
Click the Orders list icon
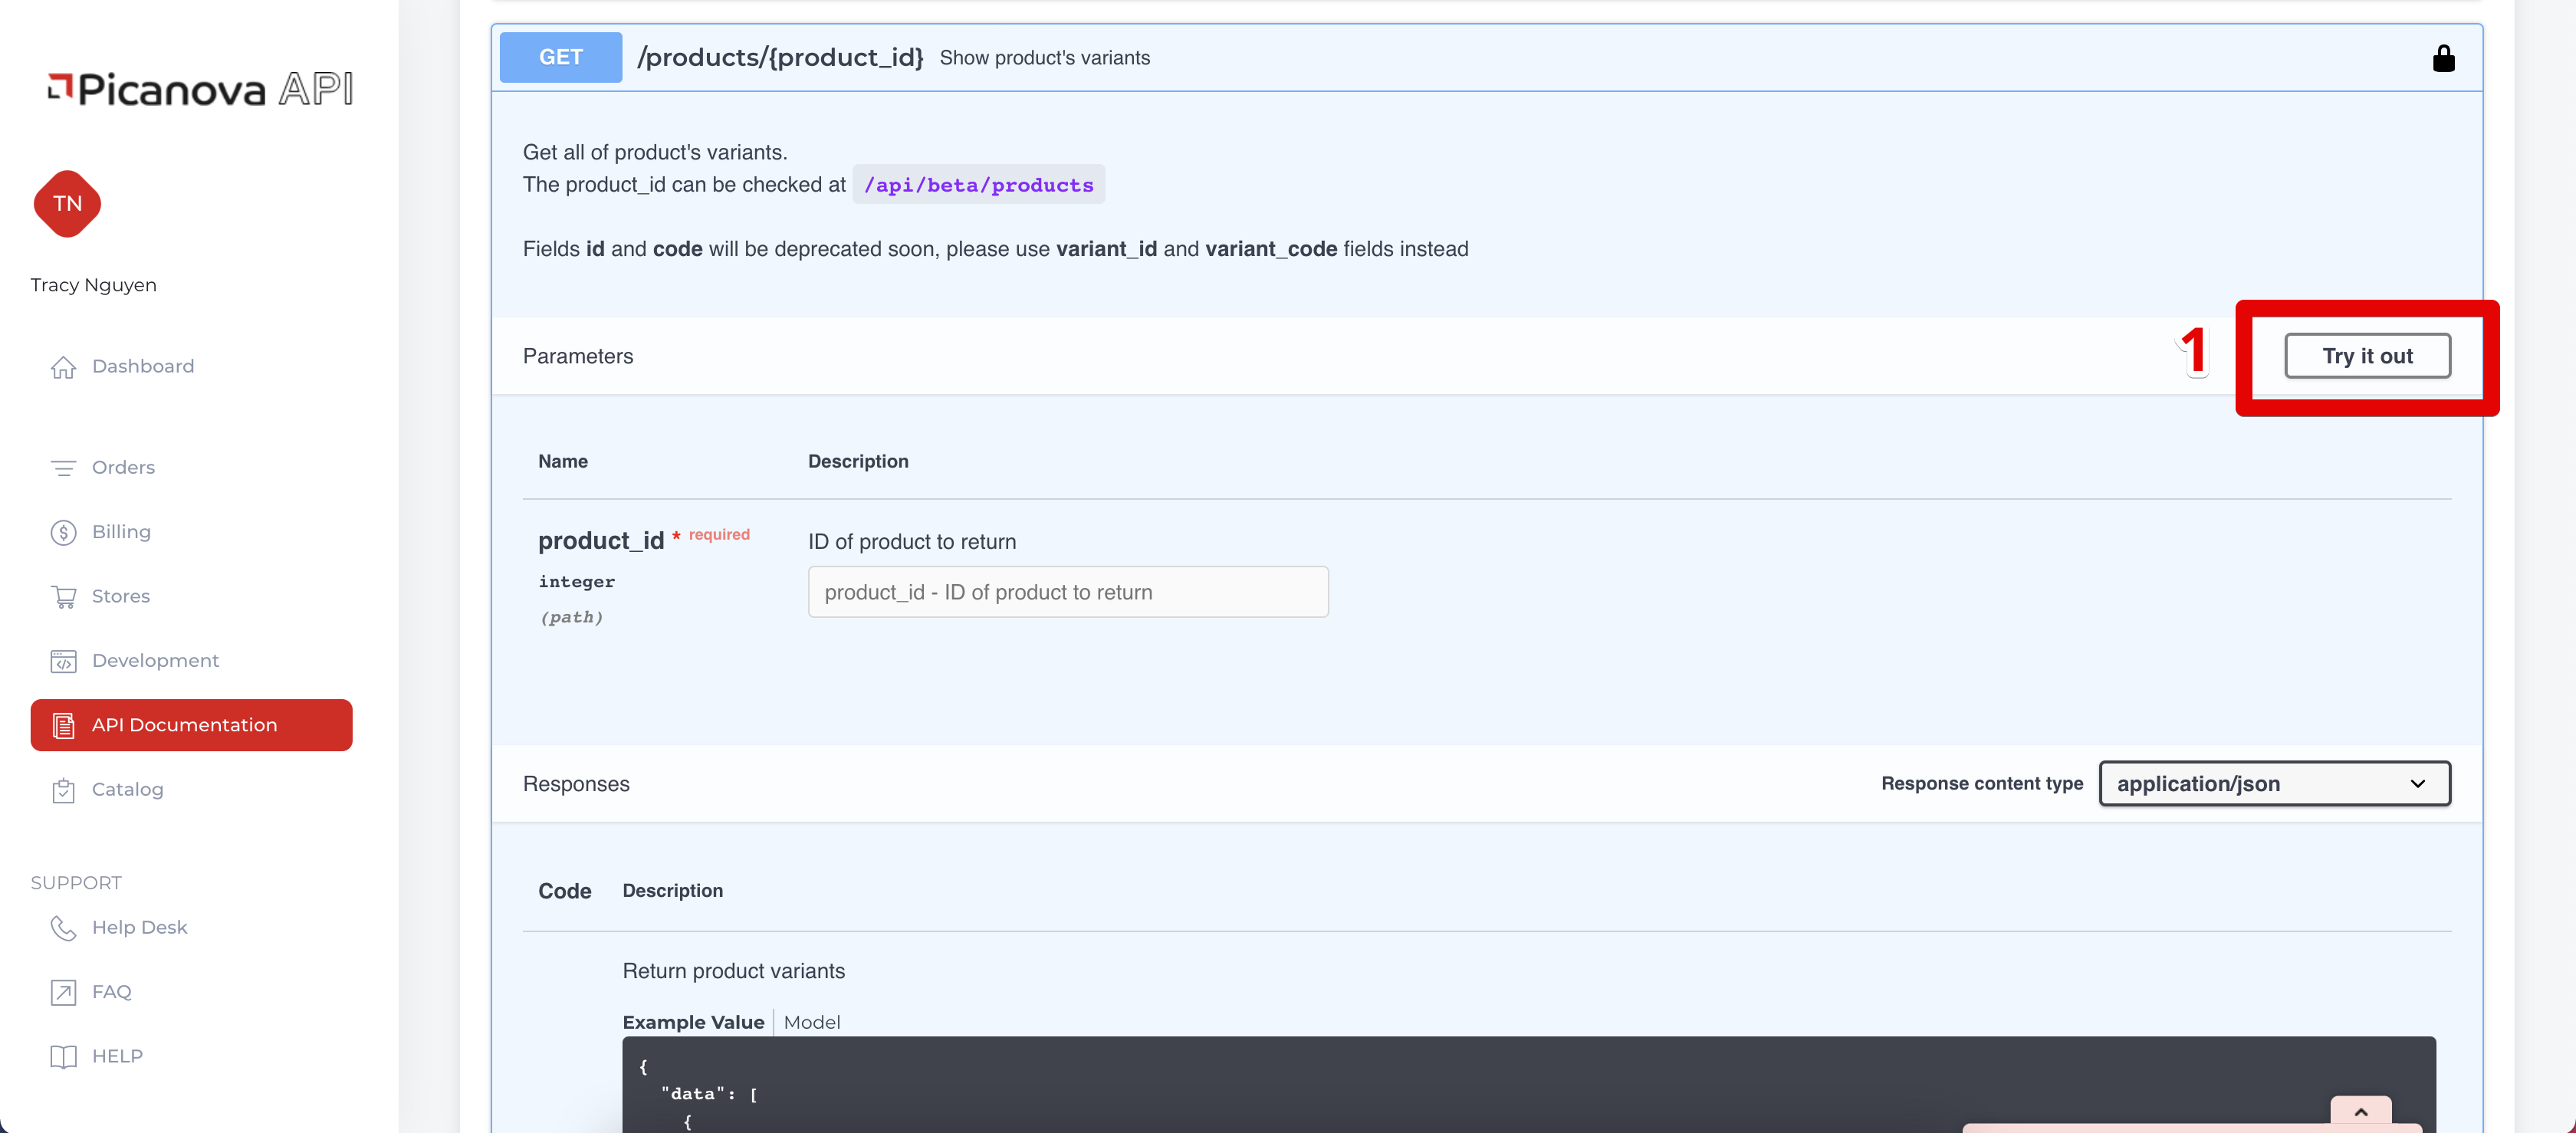63,468
